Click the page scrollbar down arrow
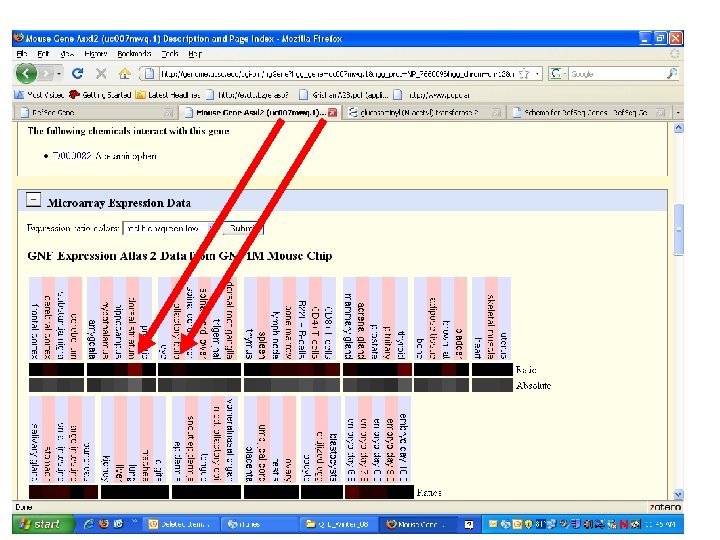This screenshot has height=540, width=720. tap(679, 494)
